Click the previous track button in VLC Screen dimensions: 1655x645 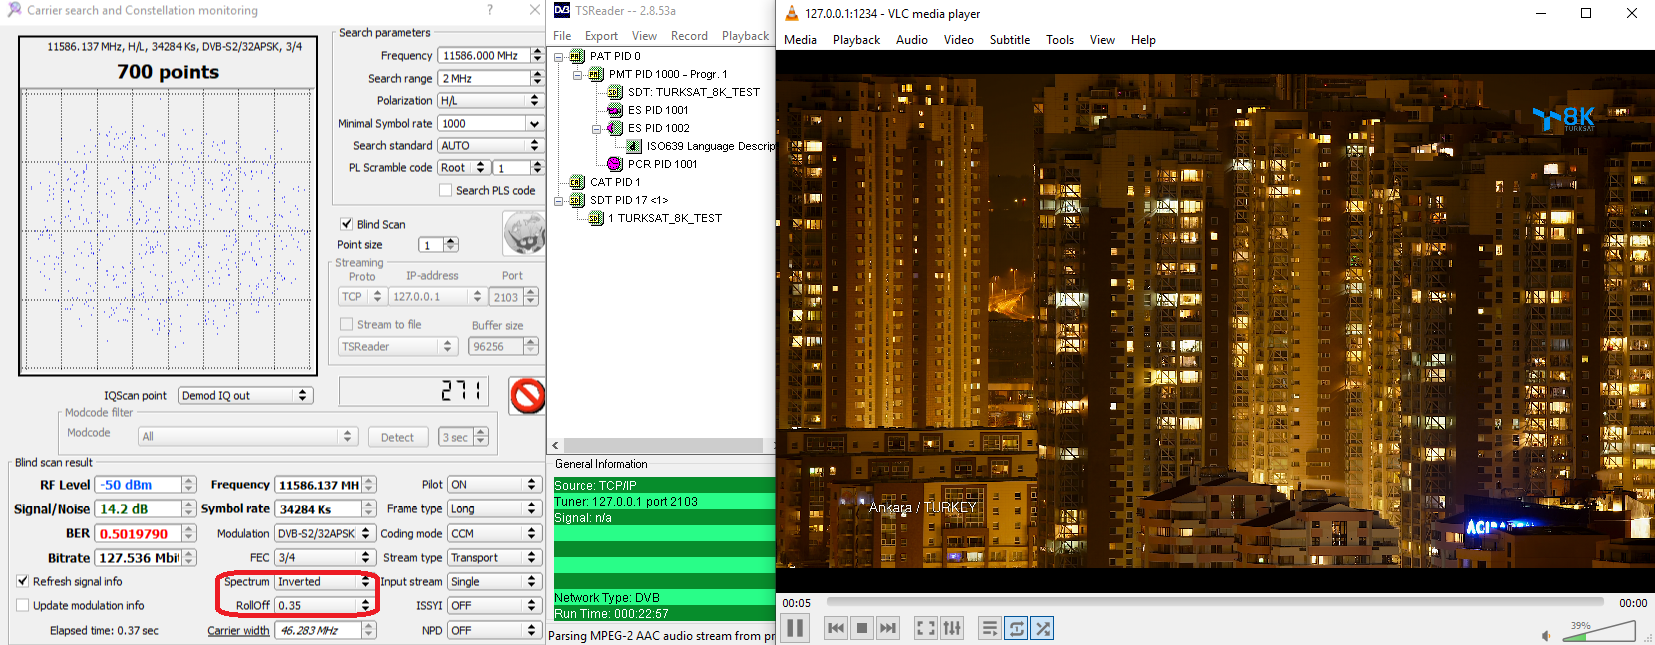[836, 628]
